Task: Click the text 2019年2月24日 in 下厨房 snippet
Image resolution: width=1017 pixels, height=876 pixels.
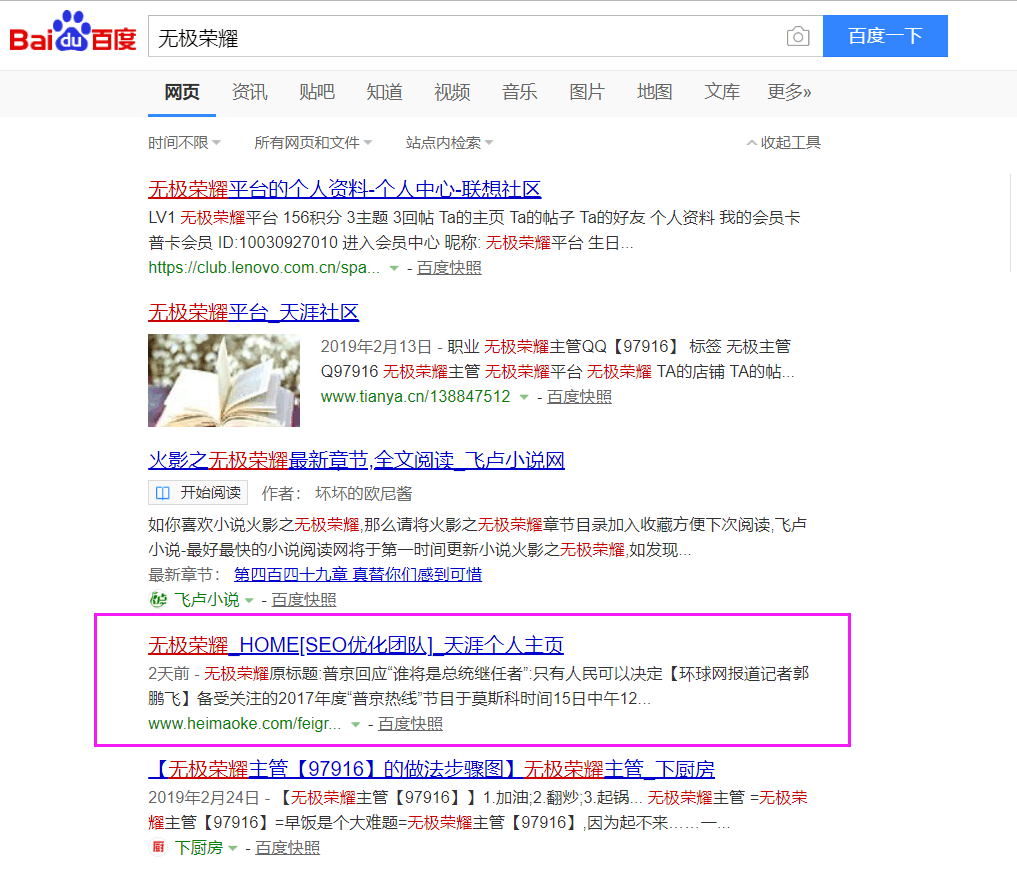Action: point(203,798)
